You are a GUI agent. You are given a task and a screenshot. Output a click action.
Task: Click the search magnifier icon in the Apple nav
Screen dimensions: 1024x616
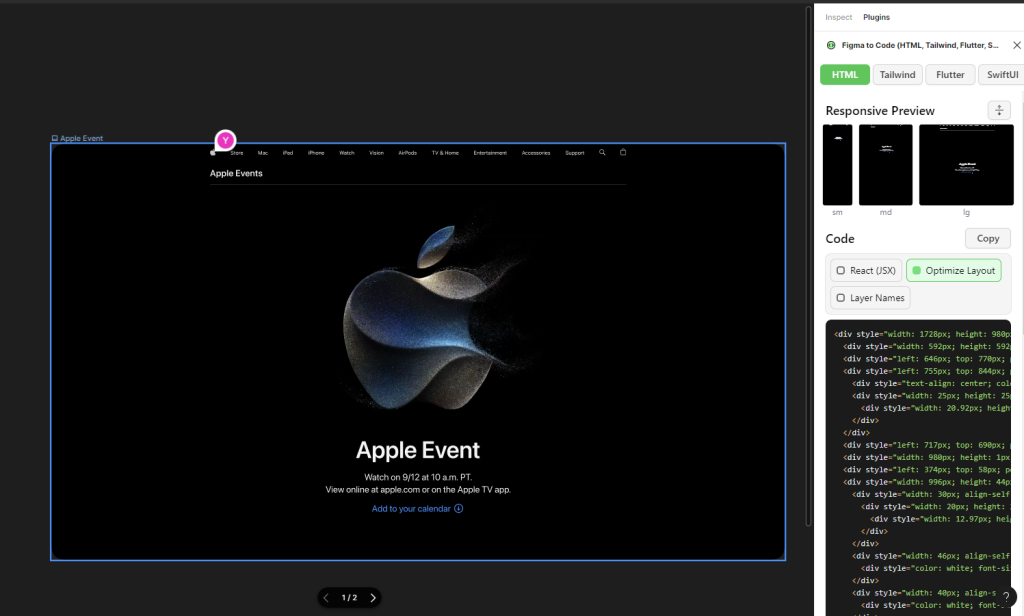pyautogui.click(x=602, y=153)
